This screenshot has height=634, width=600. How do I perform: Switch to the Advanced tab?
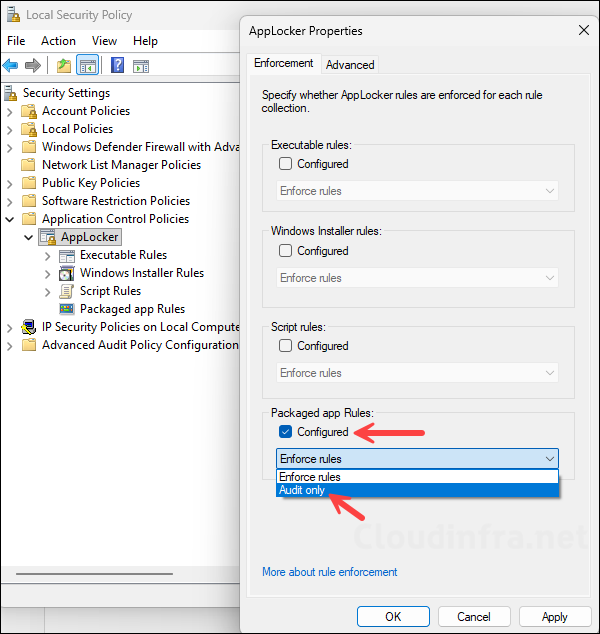[x=350, y=65]
